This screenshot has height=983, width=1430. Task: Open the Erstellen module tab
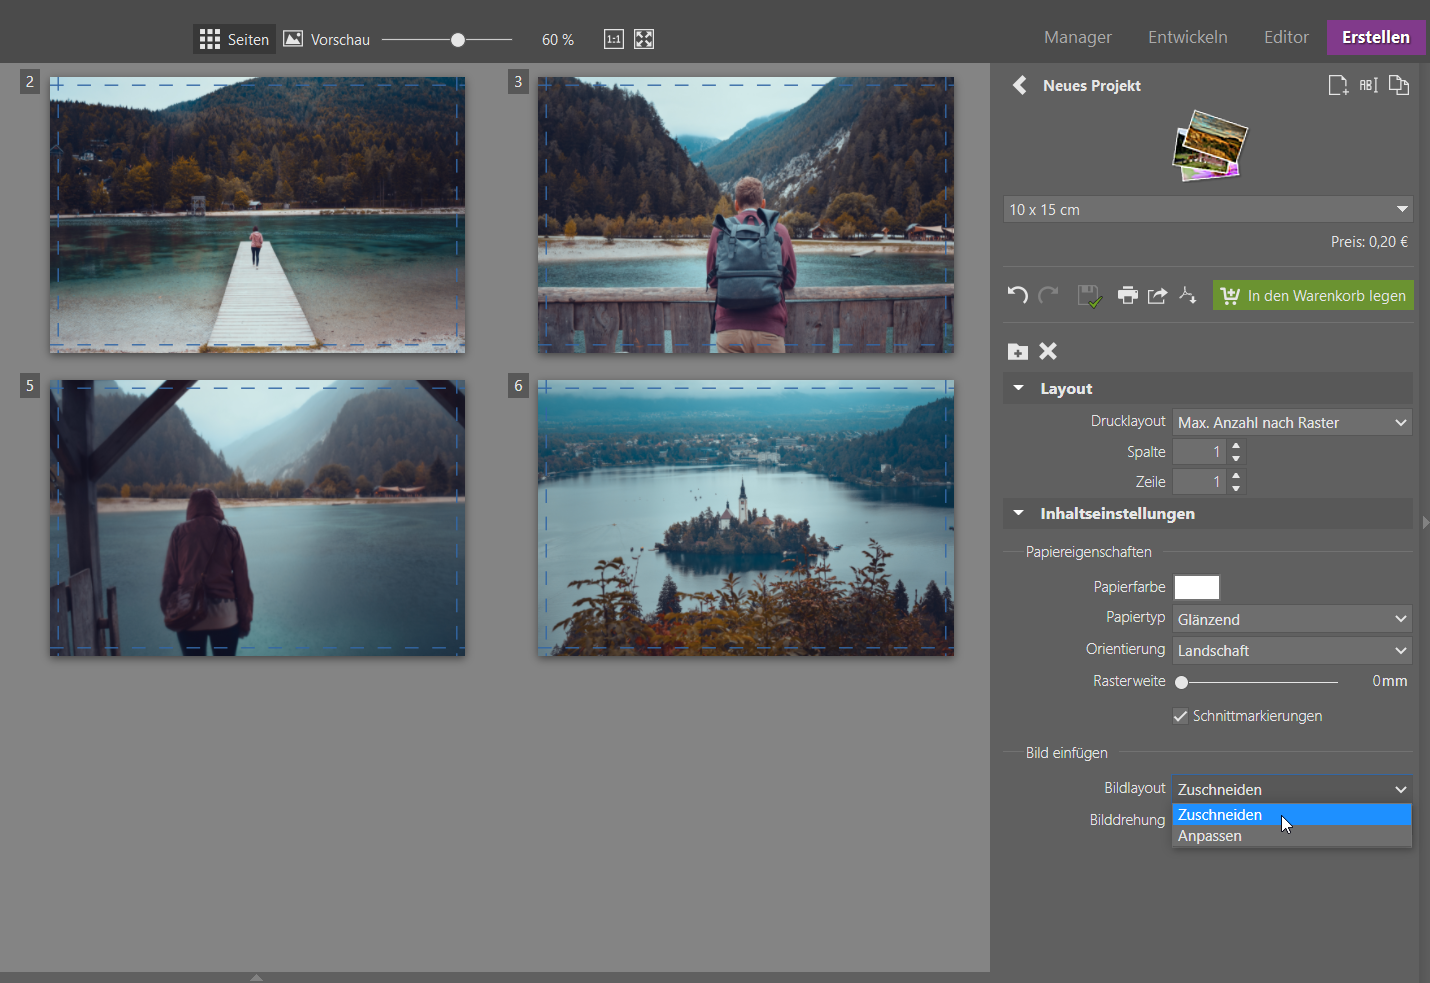1376,37
